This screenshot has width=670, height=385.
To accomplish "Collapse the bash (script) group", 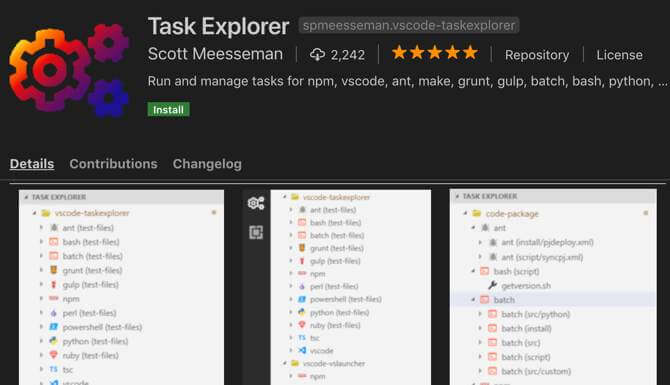I will (x=473, y=271).
